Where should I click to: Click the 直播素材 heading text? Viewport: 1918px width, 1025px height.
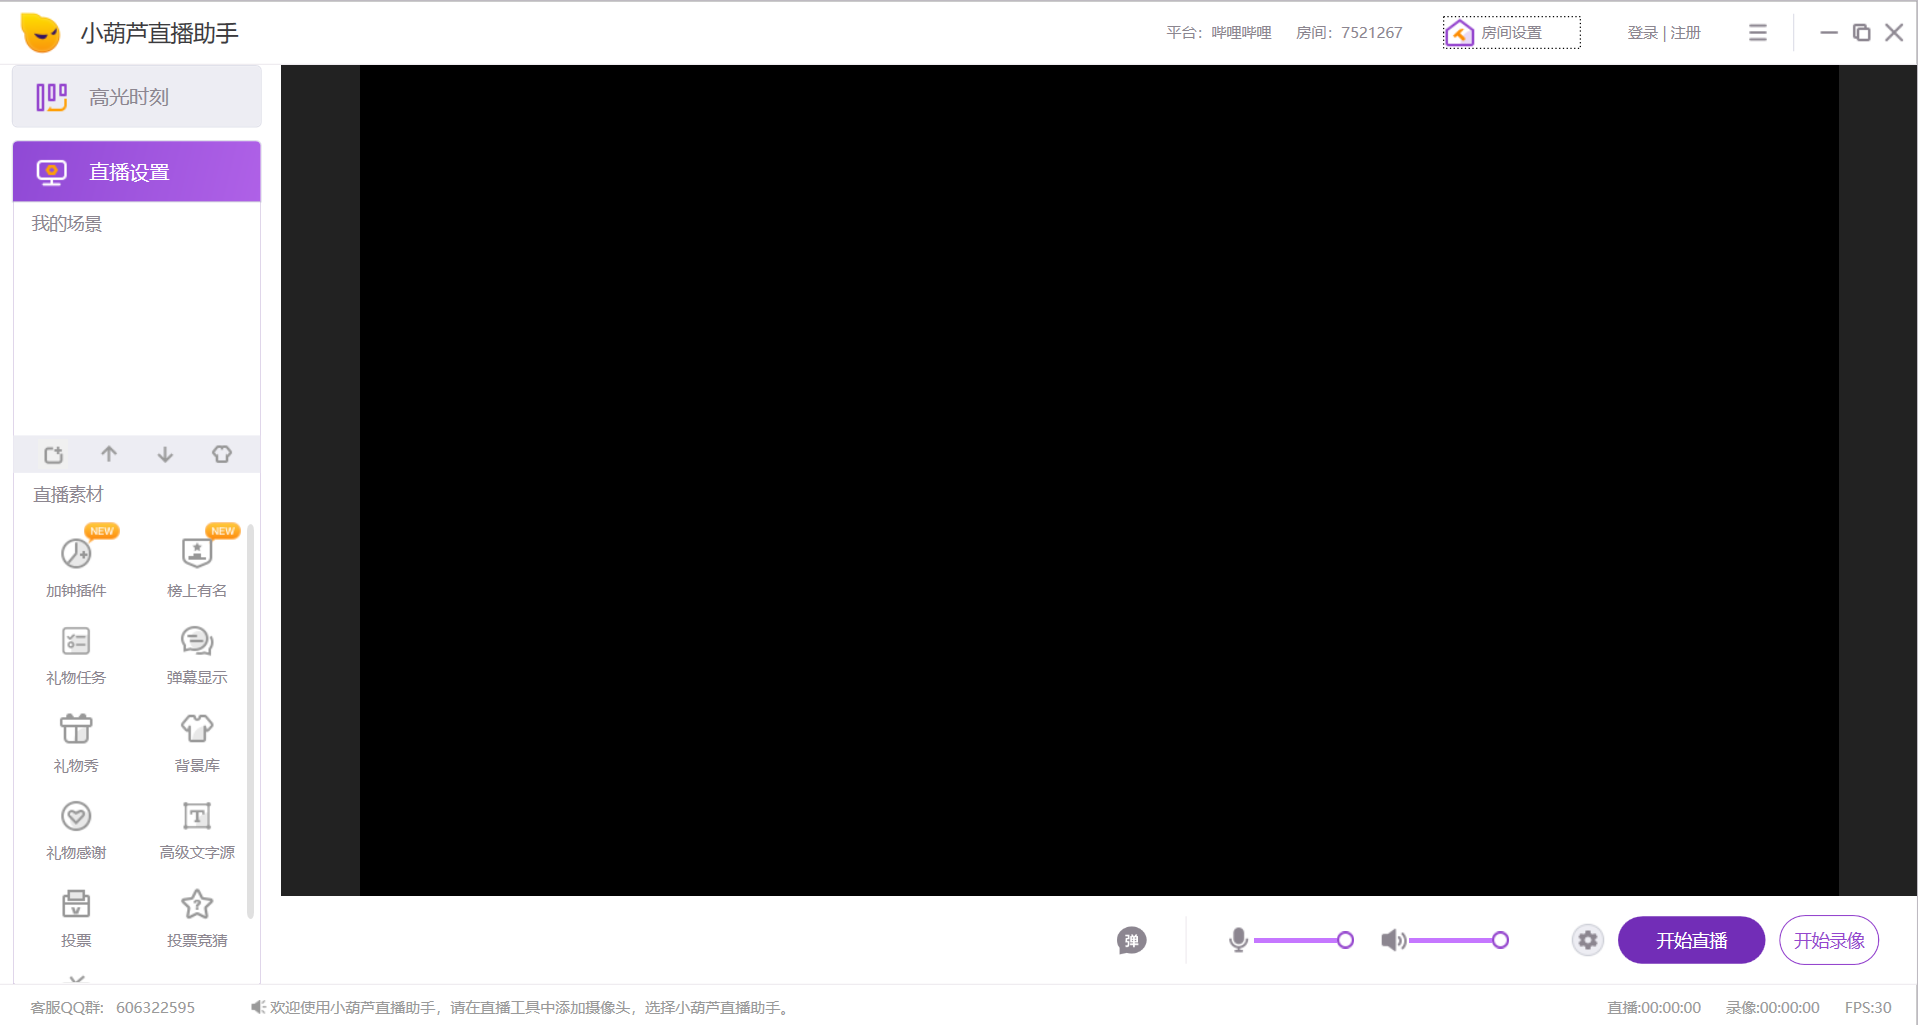[68, 495]
